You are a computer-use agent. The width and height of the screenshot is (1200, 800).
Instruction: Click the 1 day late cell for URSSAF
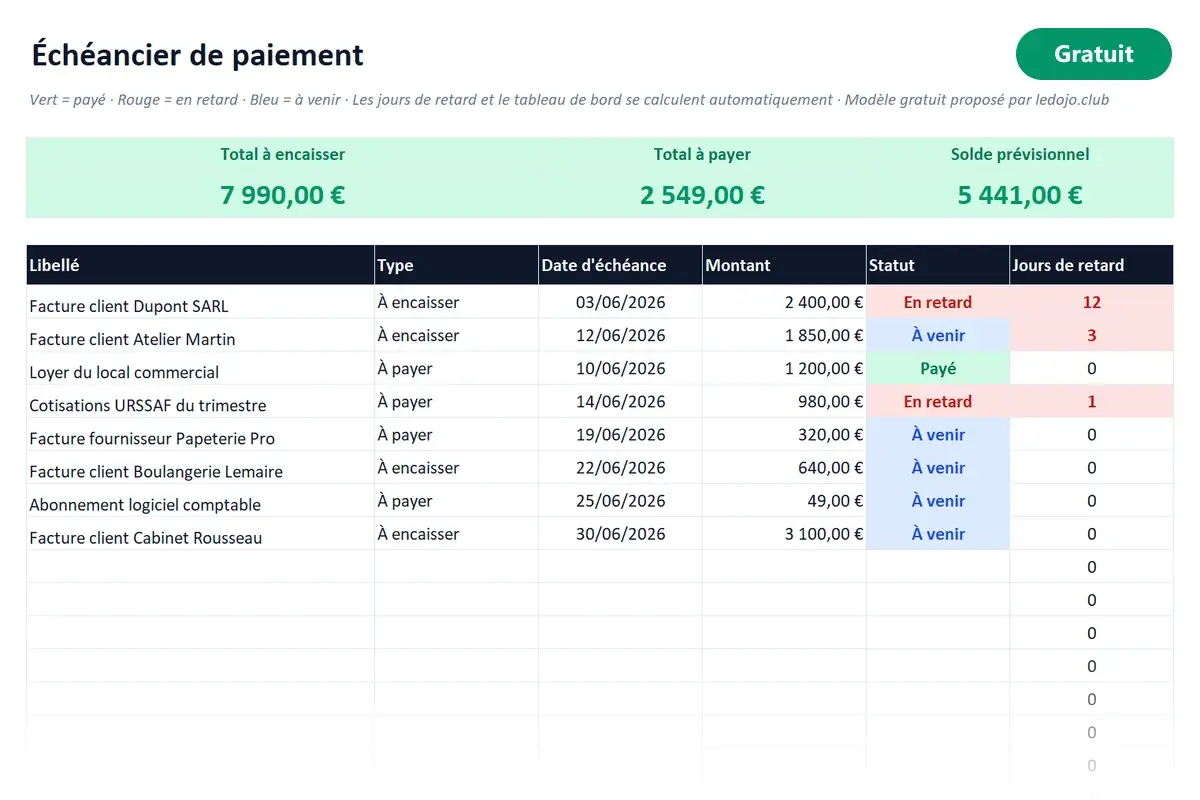point(1091,401)
